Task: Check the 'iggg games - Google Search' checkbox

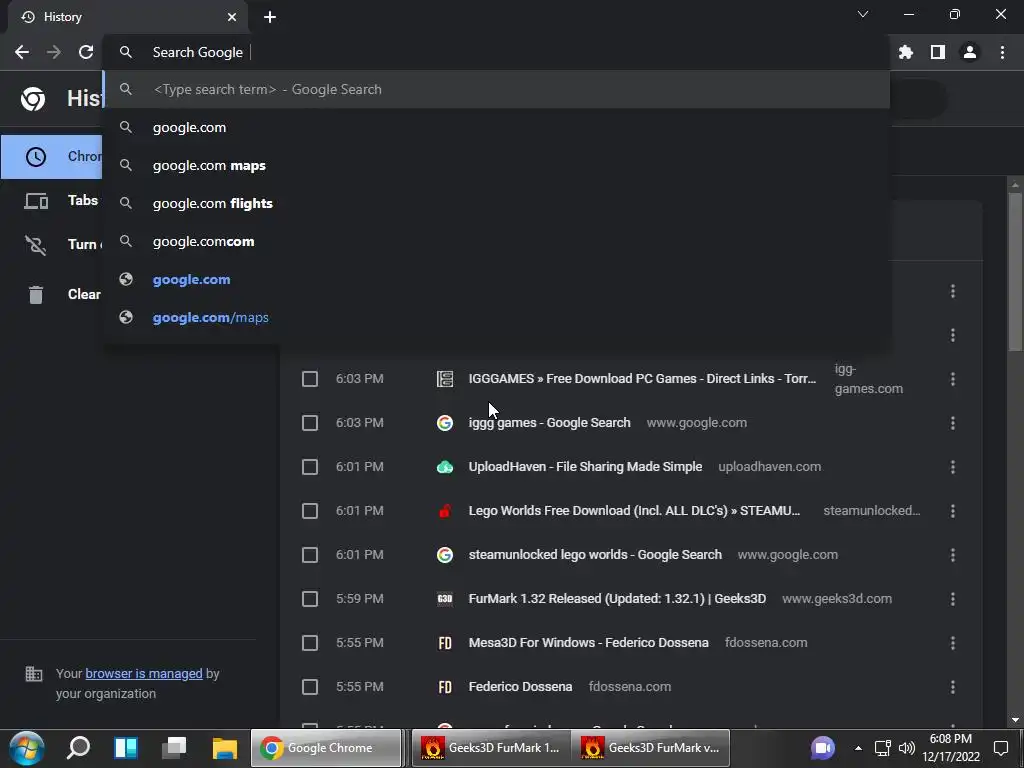Action: click(310, 423)
